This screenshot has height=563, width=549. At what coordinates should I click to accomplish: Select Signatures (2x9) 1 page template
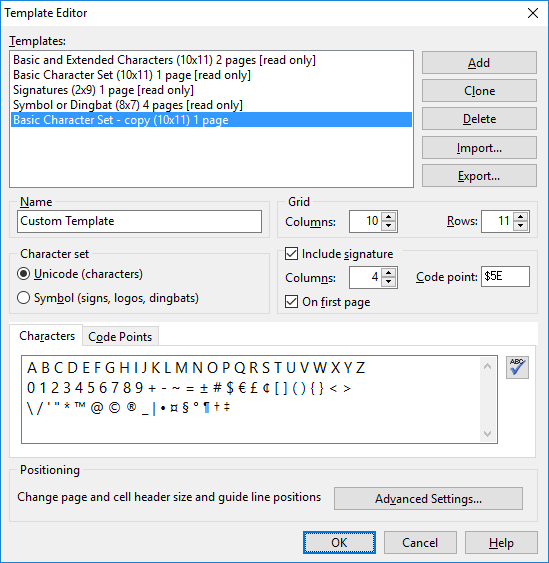[x=103, y=90]
